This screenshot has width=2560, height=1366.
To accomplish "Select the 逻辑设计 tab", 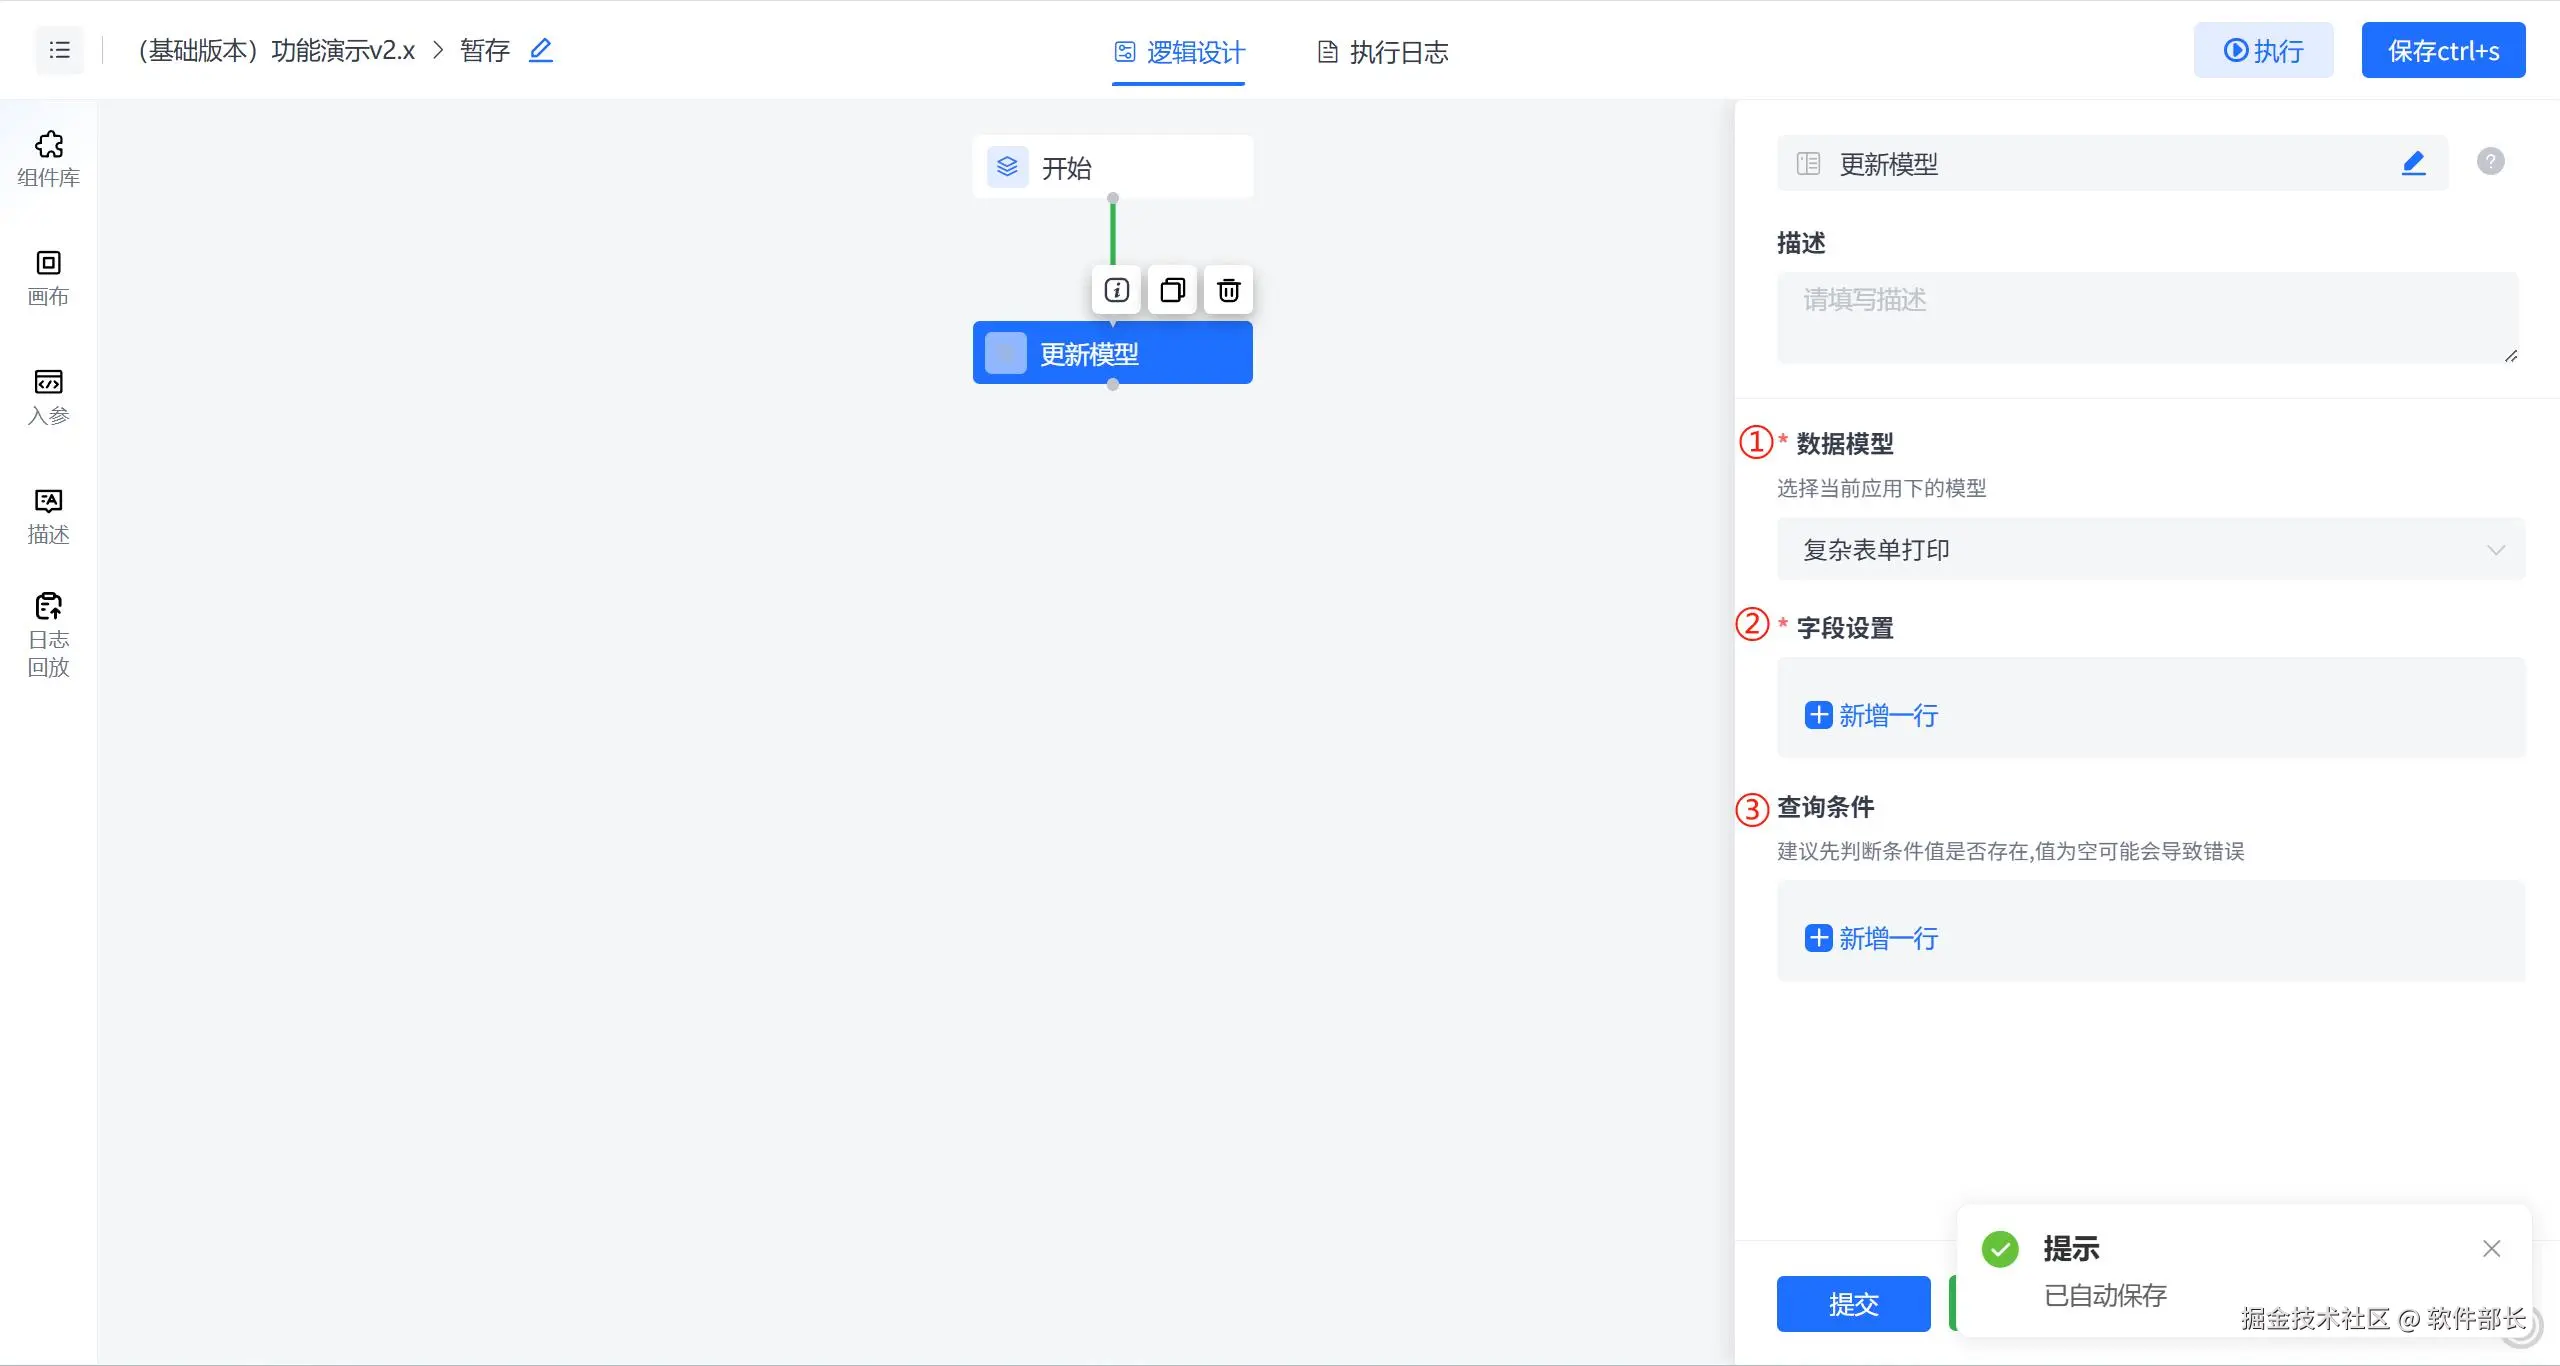I will 1179,52.
